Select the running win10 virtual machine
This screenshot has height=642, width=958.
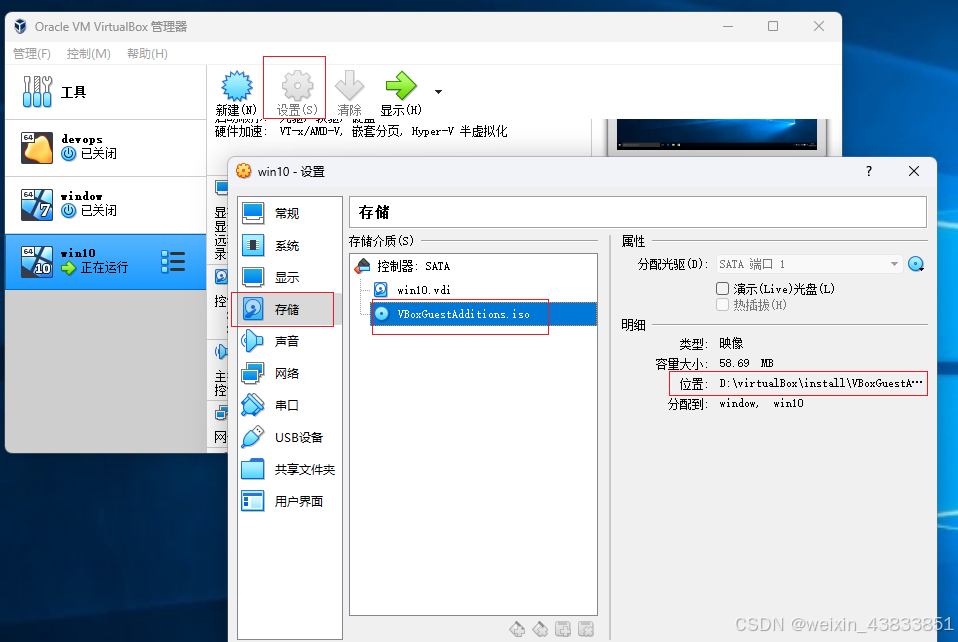point(106,261)
